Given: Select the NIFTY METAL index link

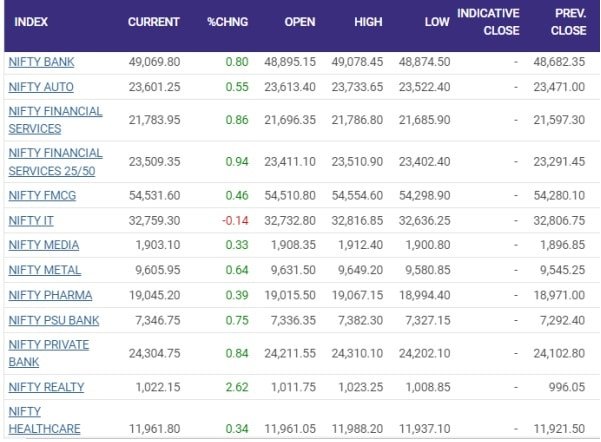Looking at the screenshot, I should pos(44,270).
